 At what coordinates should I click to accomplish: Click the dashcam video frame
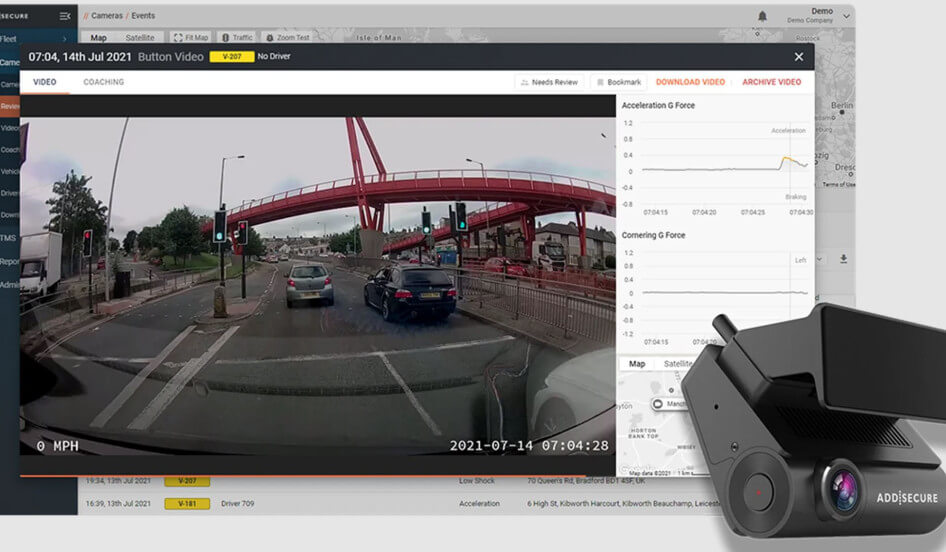click(318, 286)
